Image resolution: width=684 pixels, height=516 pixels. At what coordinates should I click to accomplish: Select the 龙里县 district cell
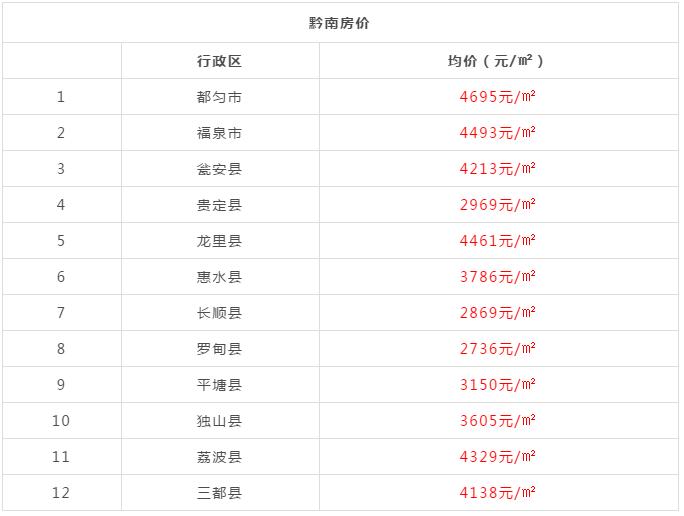219,241
